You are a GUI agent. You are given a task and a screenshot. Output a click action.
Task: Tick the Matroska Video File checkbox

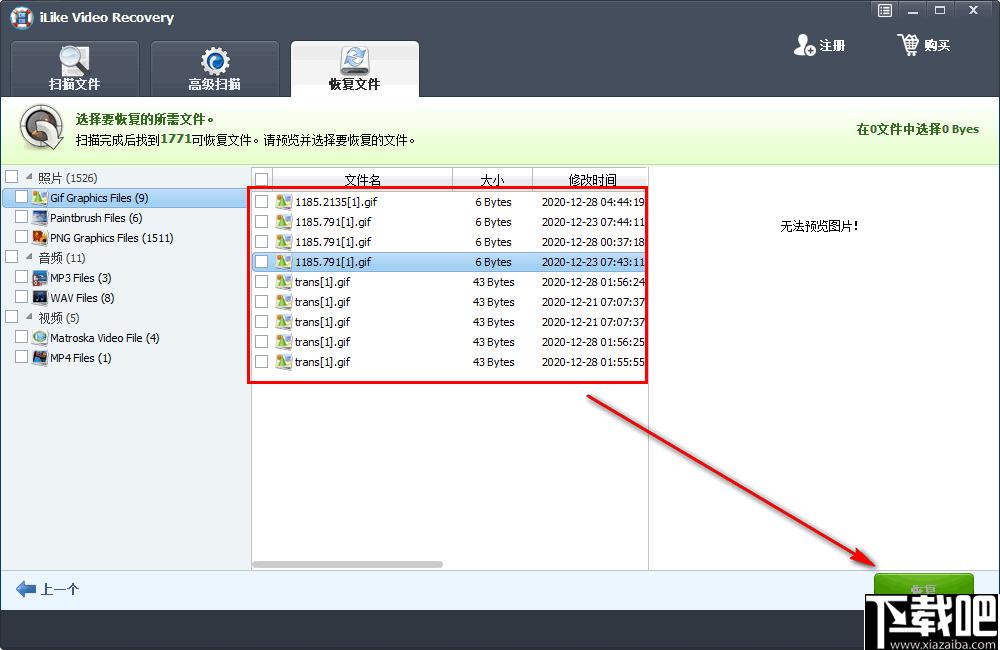[x=21, y=337]
